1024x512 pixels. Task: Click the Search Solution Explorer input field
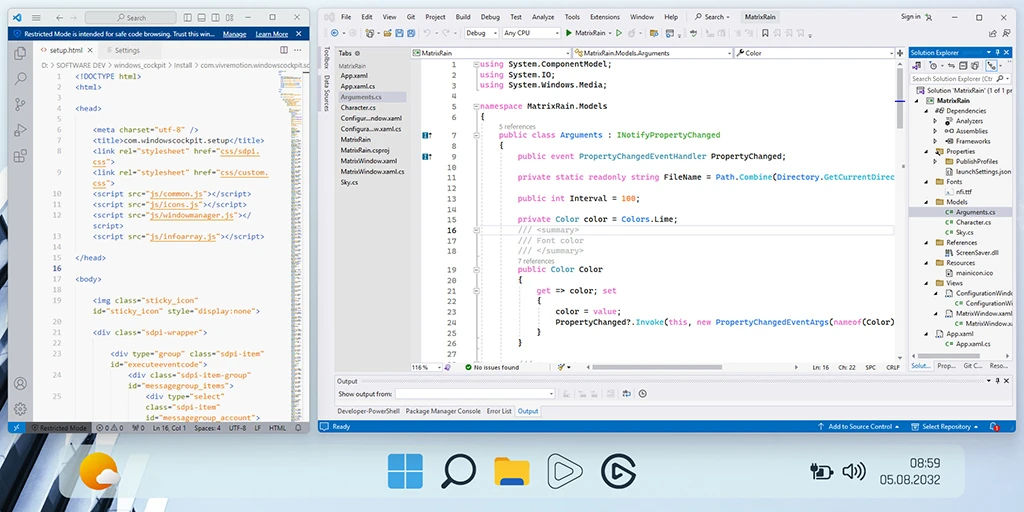tap(950, 78)
